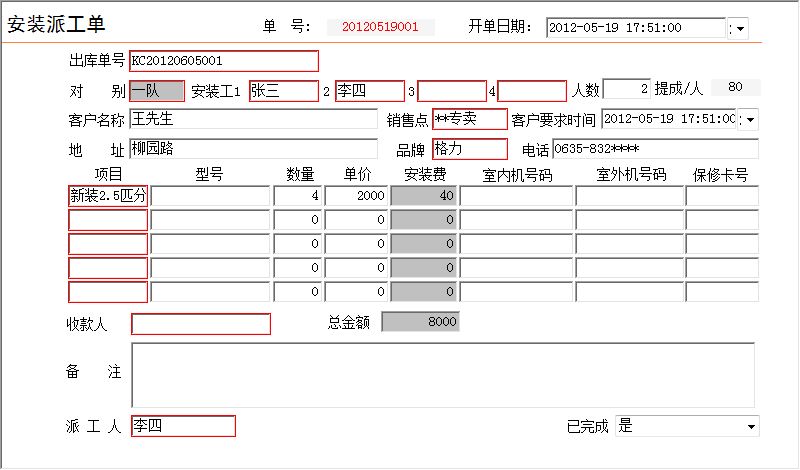
Task: Click the 品牌 field showing 格力
Action: click(x=469, y=150)
